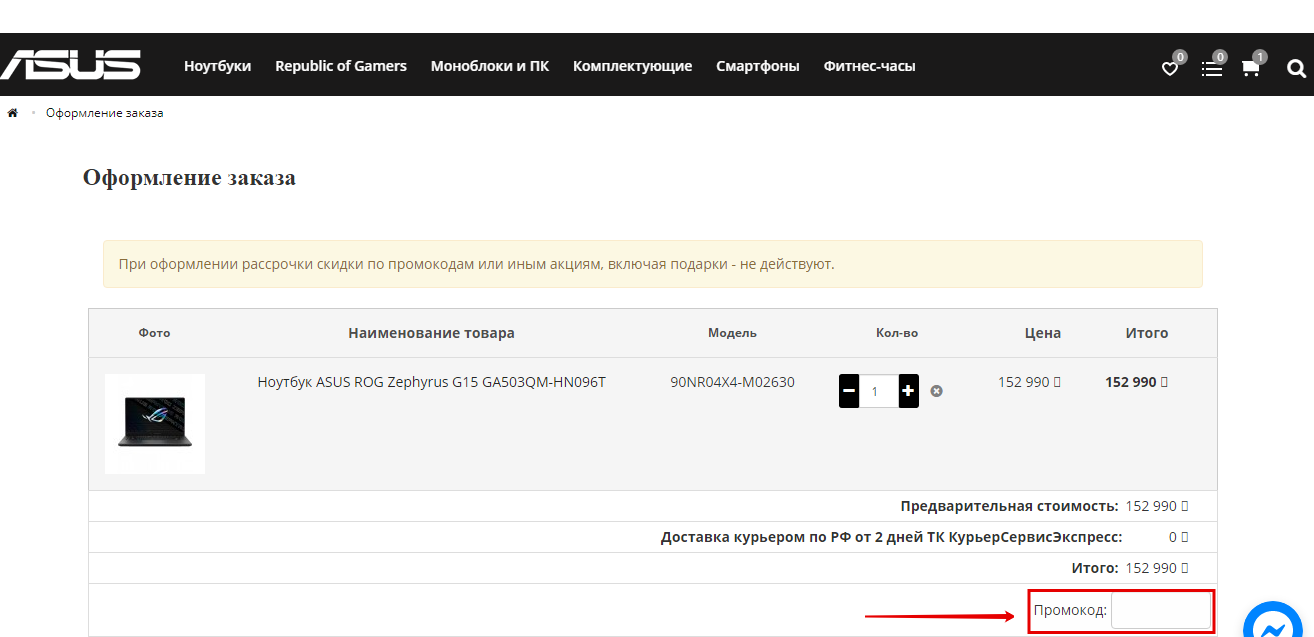Click the Предварительная стоимость label
The image size is (1314, 637).
pyautogui.click(x=1009, y=506)
